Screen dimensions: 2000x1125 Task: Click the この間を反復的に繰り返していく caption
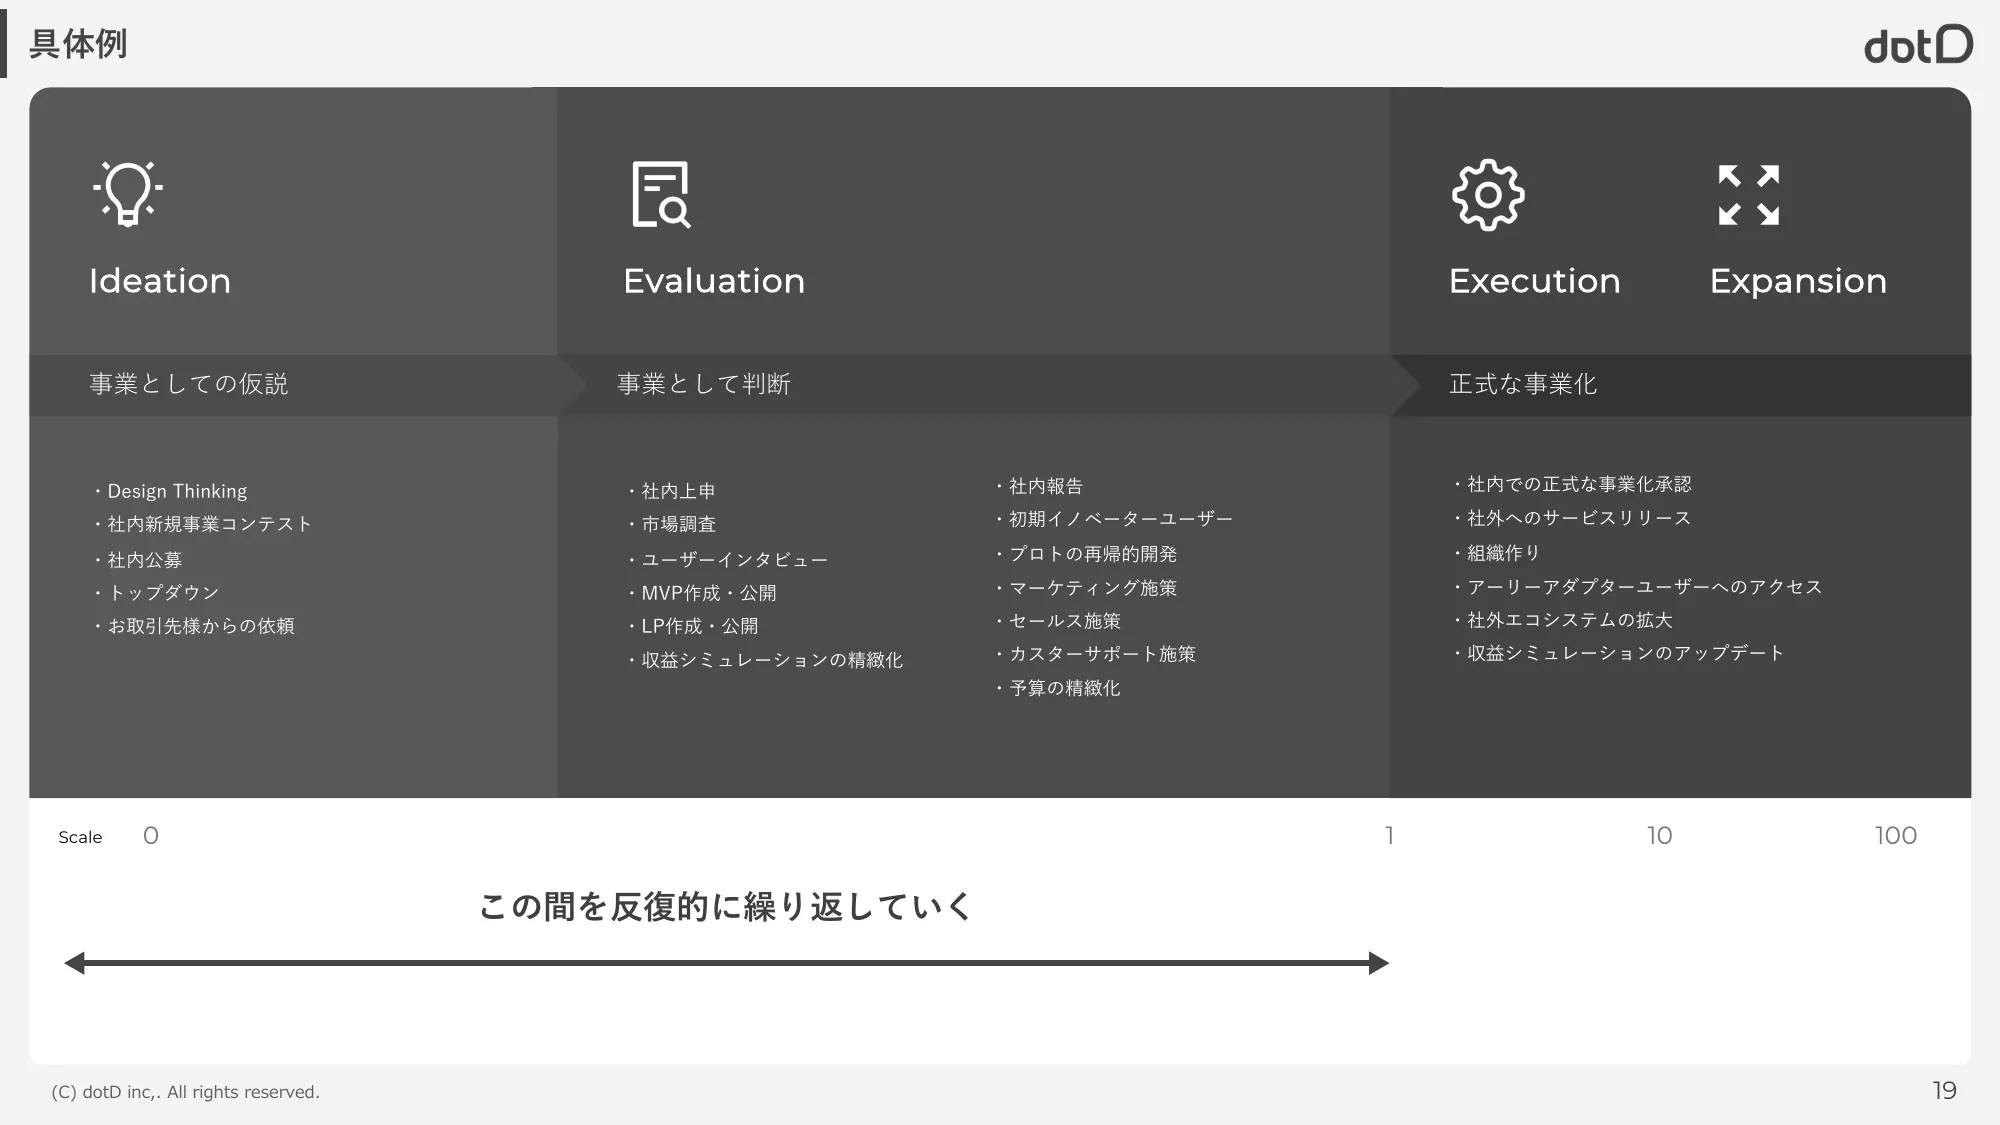[725, 907]
